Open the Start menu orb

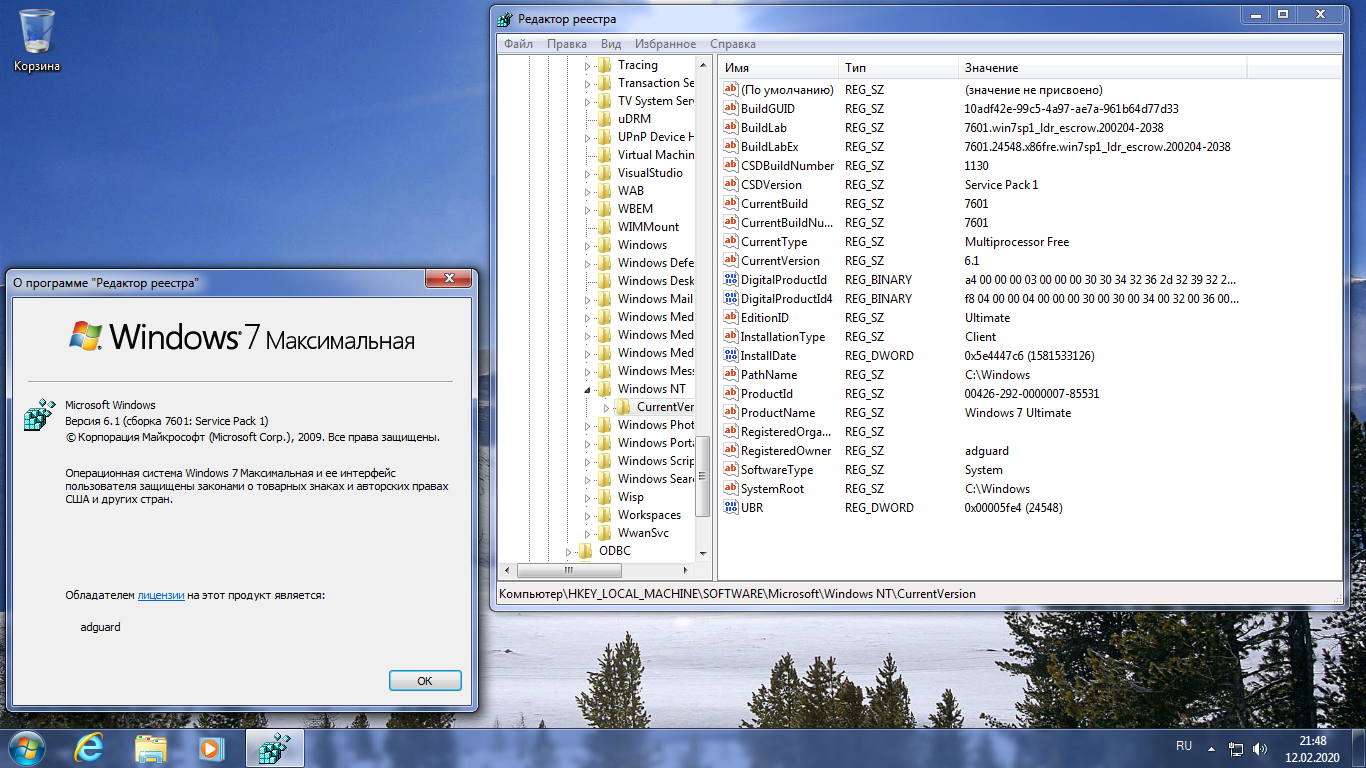point(27,747)
